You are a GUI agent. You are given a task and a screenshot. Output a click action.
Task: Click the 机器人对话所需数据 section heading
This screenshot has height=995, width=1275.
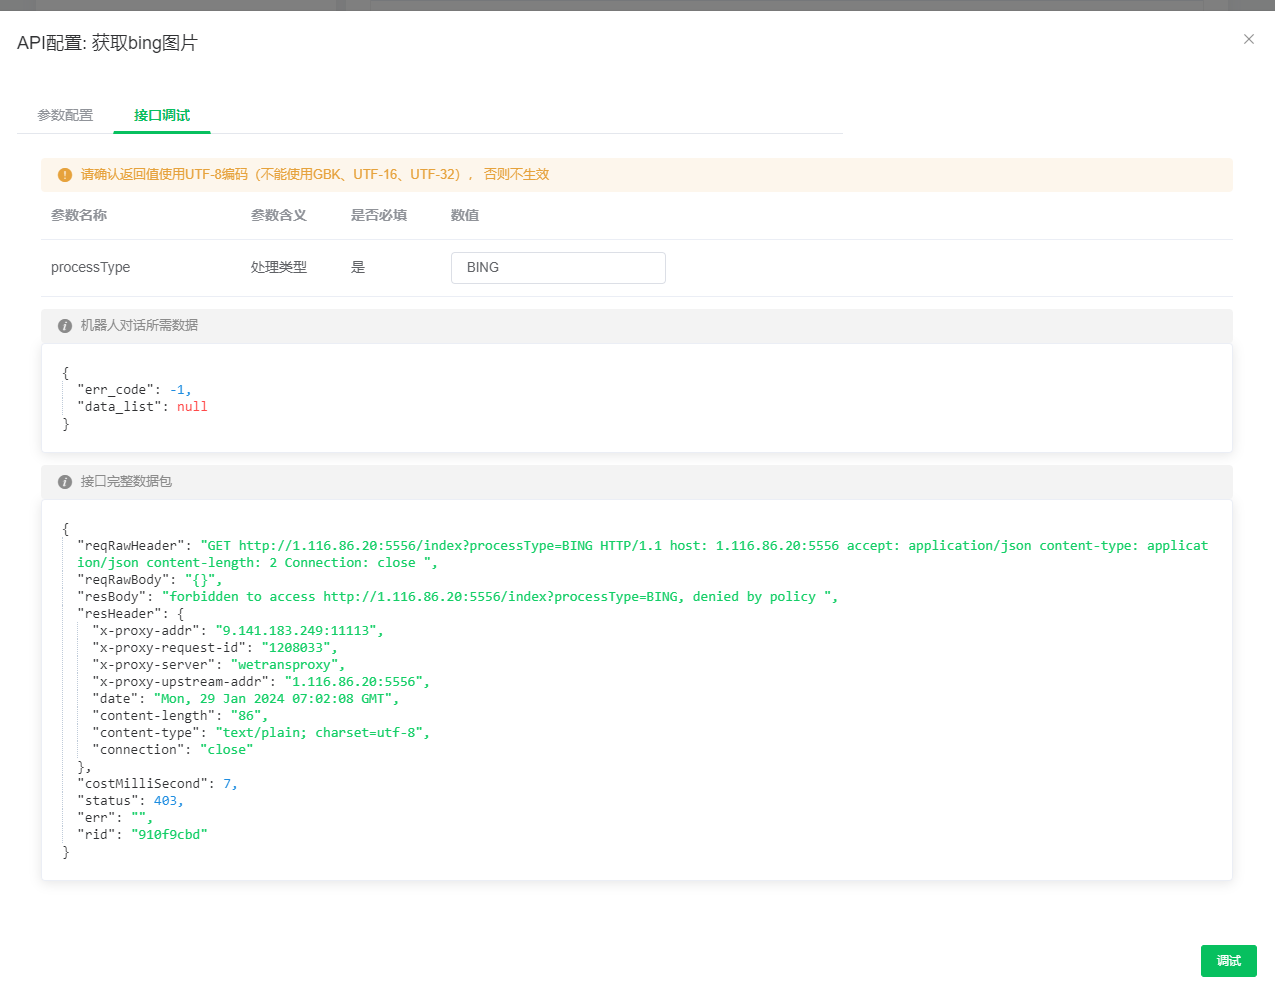coord(139,326)
